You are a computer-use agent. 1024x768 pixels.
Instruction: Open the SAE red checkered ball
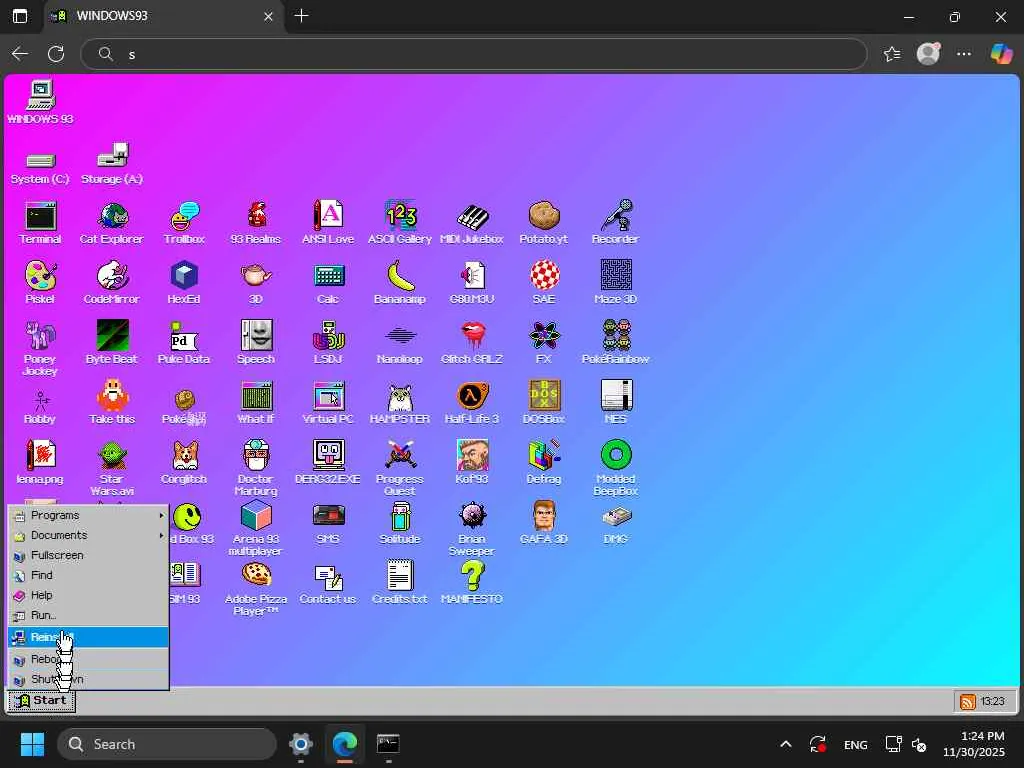[x=543, y=283]
